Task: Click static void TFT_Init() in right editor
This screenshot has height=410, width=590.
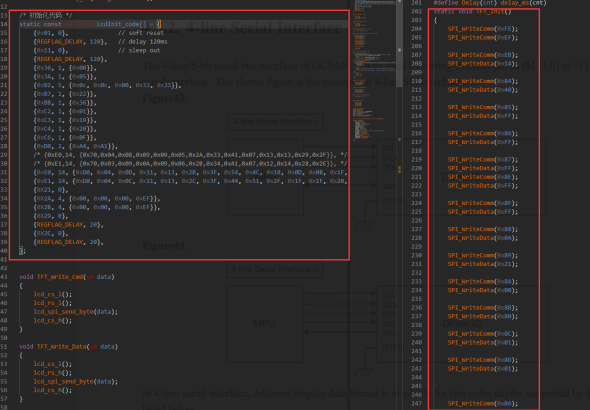Action: point(473,11)
